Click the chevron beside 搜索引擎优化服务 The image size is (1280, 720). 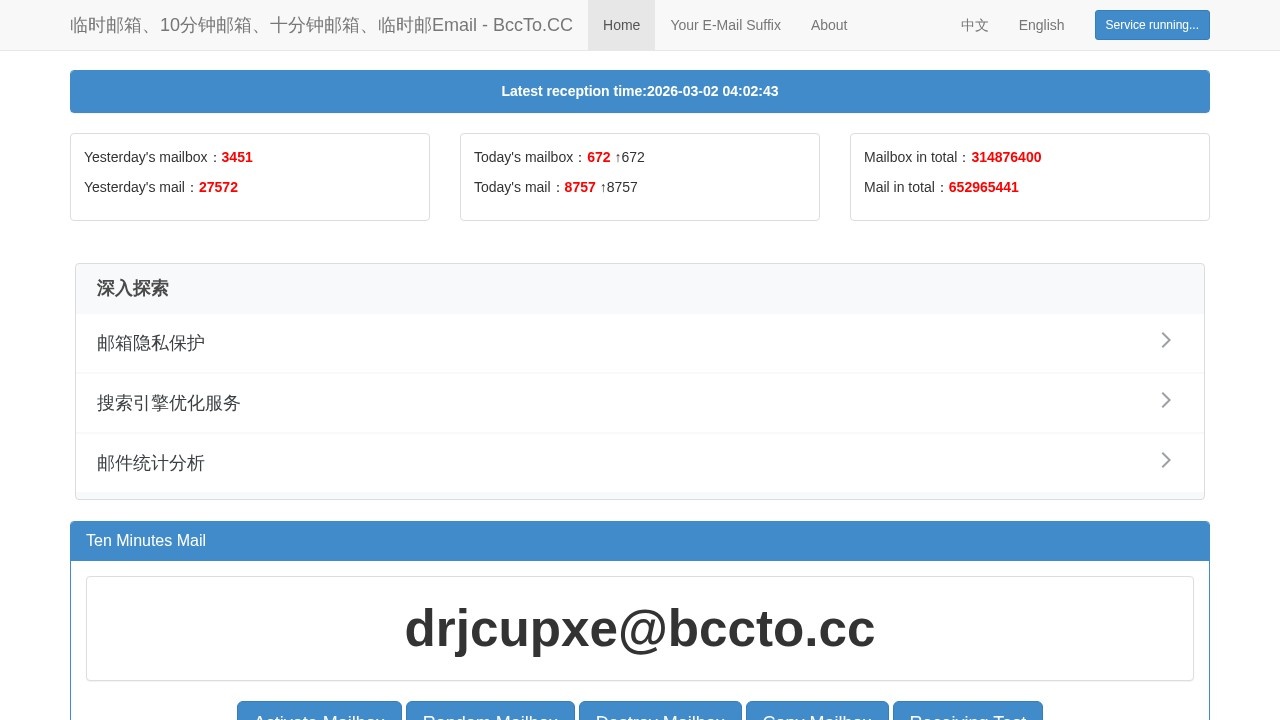pos(1165,401)
